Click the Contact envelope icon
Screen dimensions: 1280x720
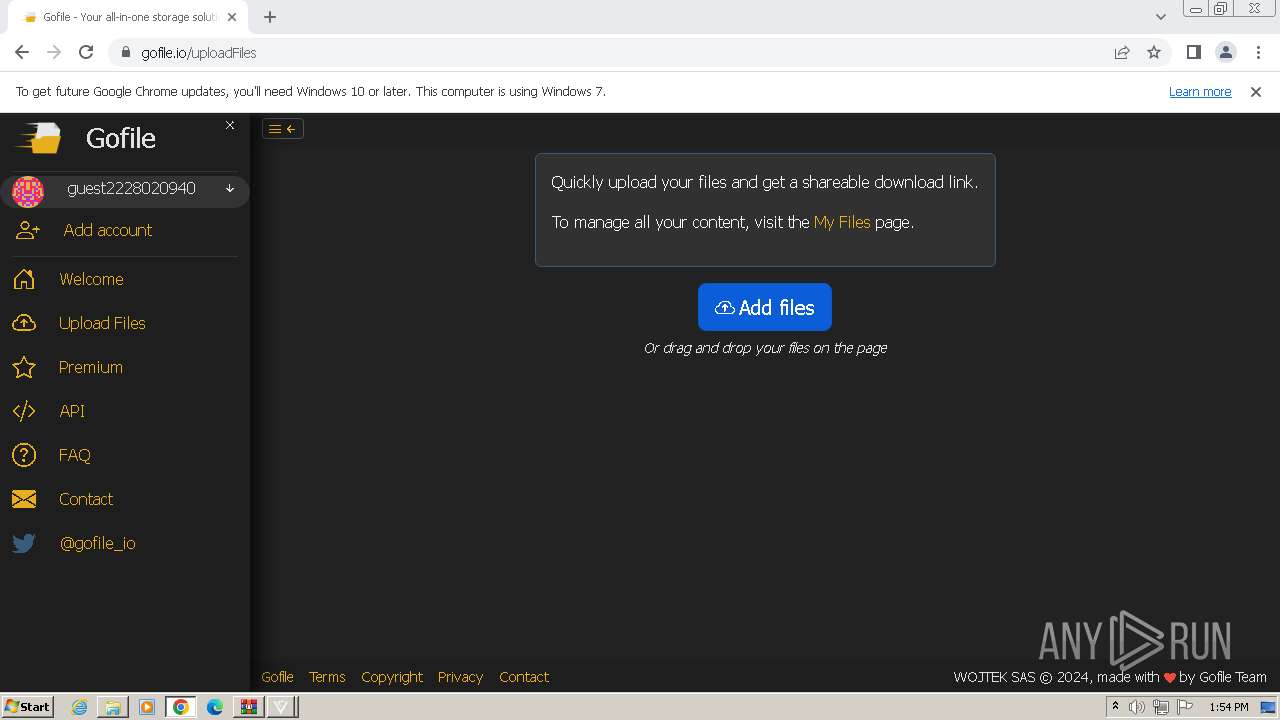(x=24, y=499)
